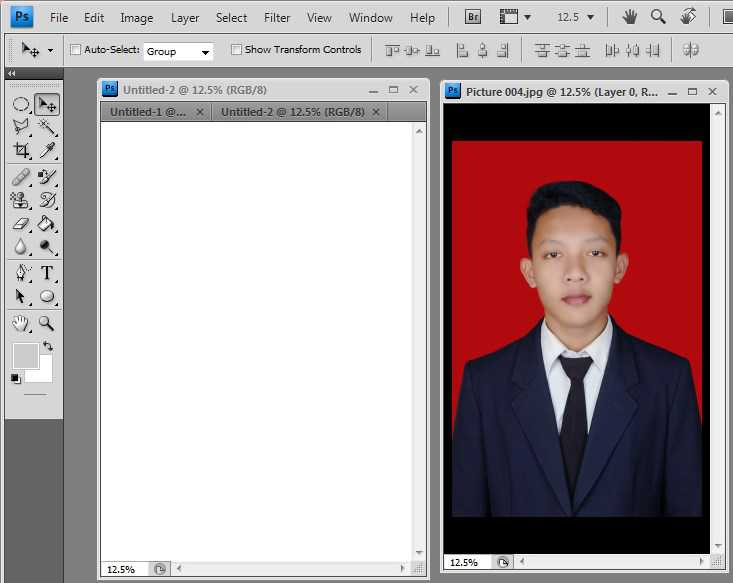Select the Pen tool
Screen dimensions: 733x583
click(x=21, y=273)
